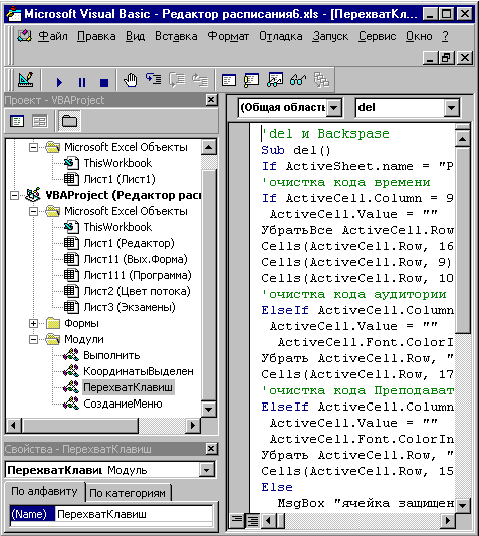Open the Формат menu
Viewport: 479px width, 536px height.
coord(228,36)
